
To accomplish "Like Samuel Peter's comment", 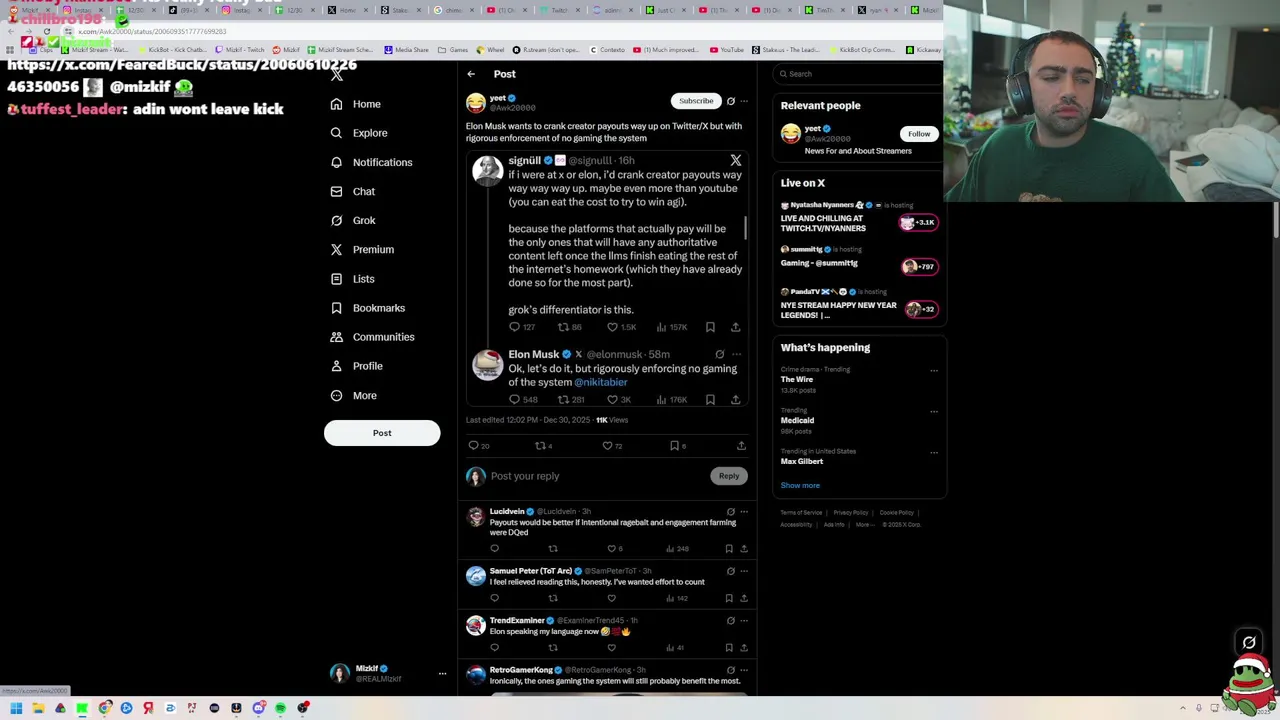I will [612, 598].
